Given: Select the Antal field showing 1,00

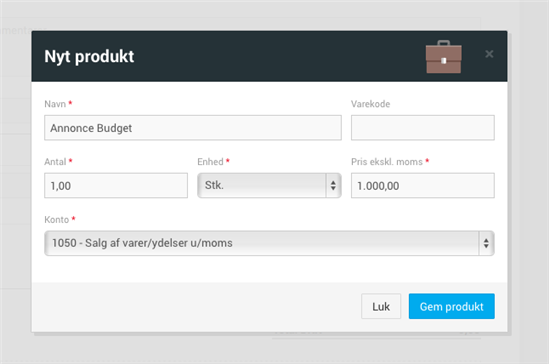Looking at the screenshot, I should 116,186.
